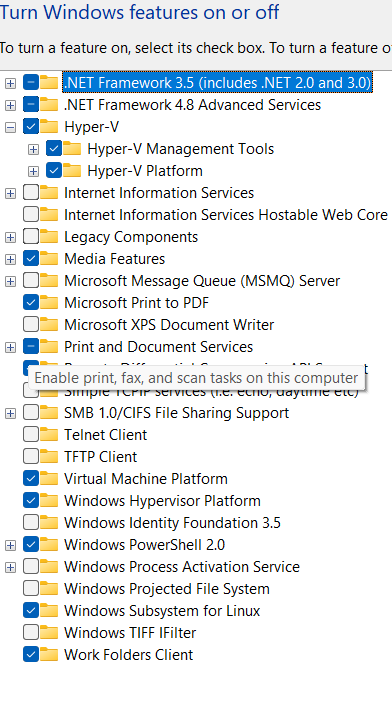Enable Telnet Client checkbox
The height and width of the screenshot is (716, 392).
pos(31,435)
